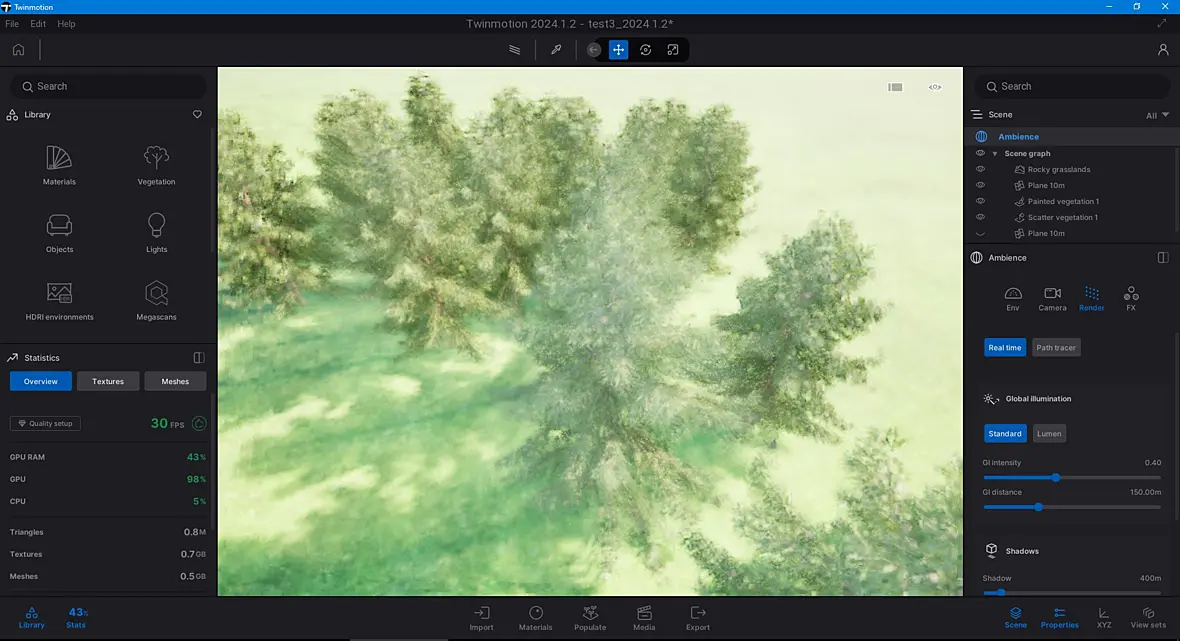The width and height of the screenshot is (1180, 641).
Task: Toggle visibility of Scatter vegetation 1
Action: [x=980, y=217]
